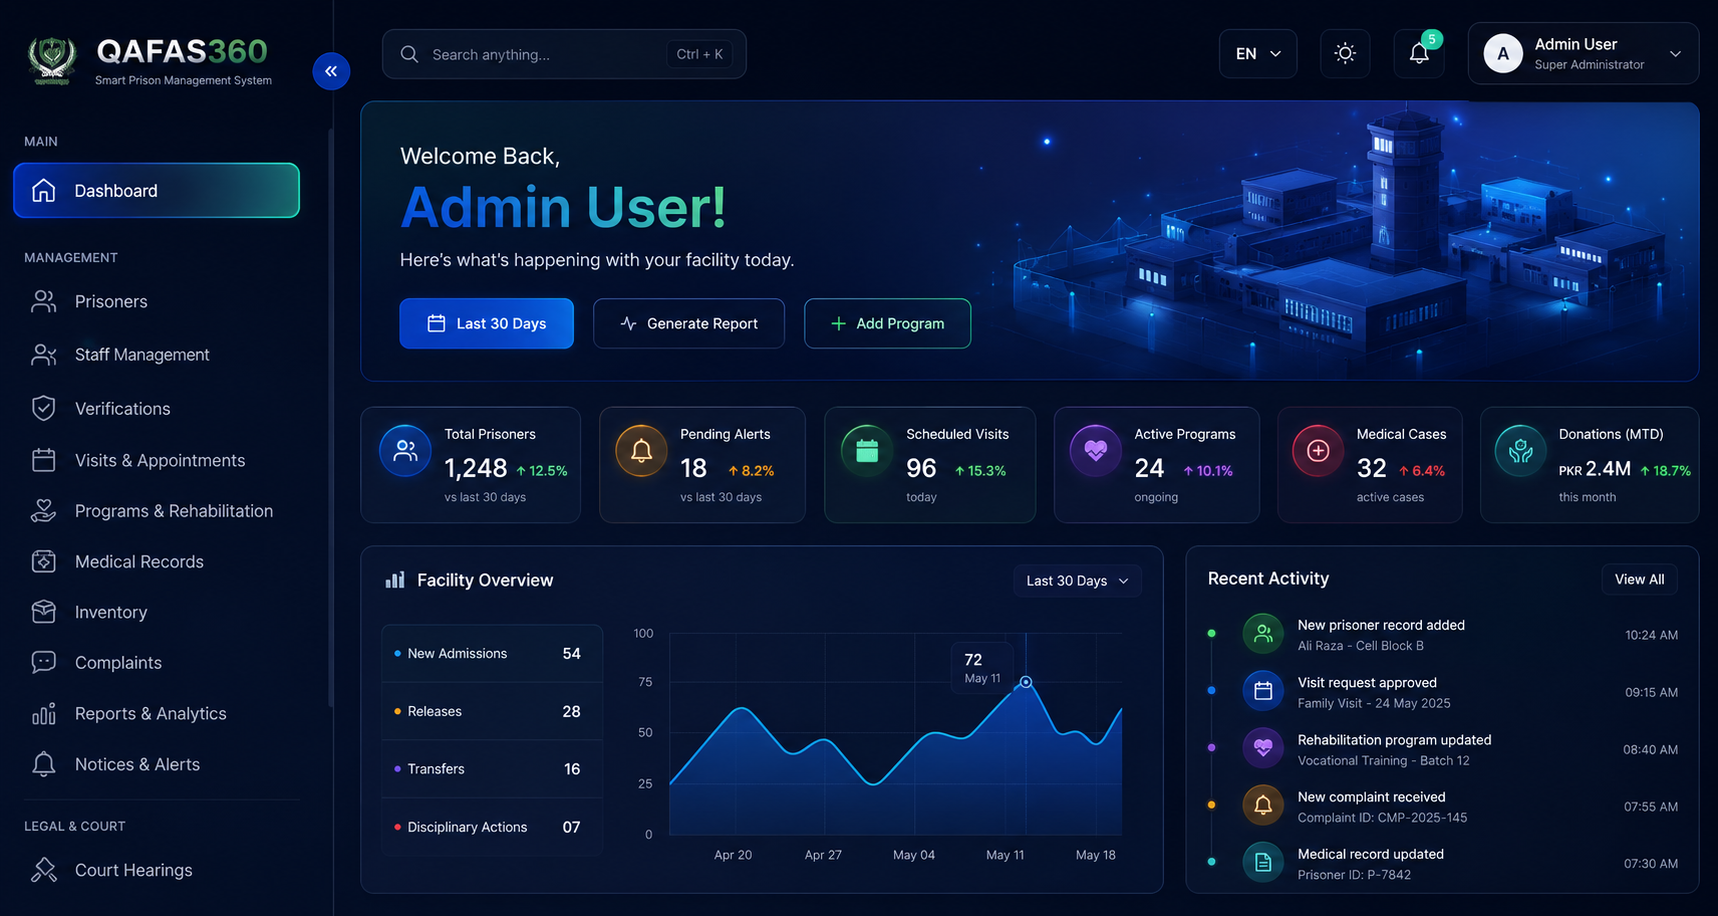Open the EN language dropdown
The image size is (1718, 916).
[1258, 53]
